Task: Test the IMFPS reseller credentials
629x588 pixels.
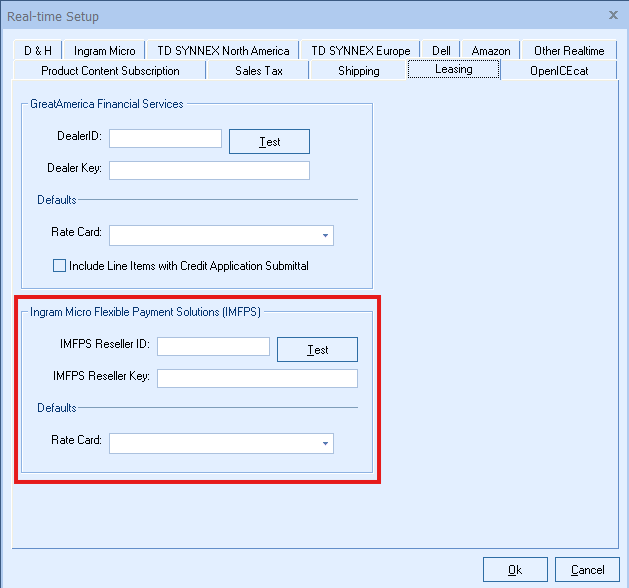Action: coord(317,349)
